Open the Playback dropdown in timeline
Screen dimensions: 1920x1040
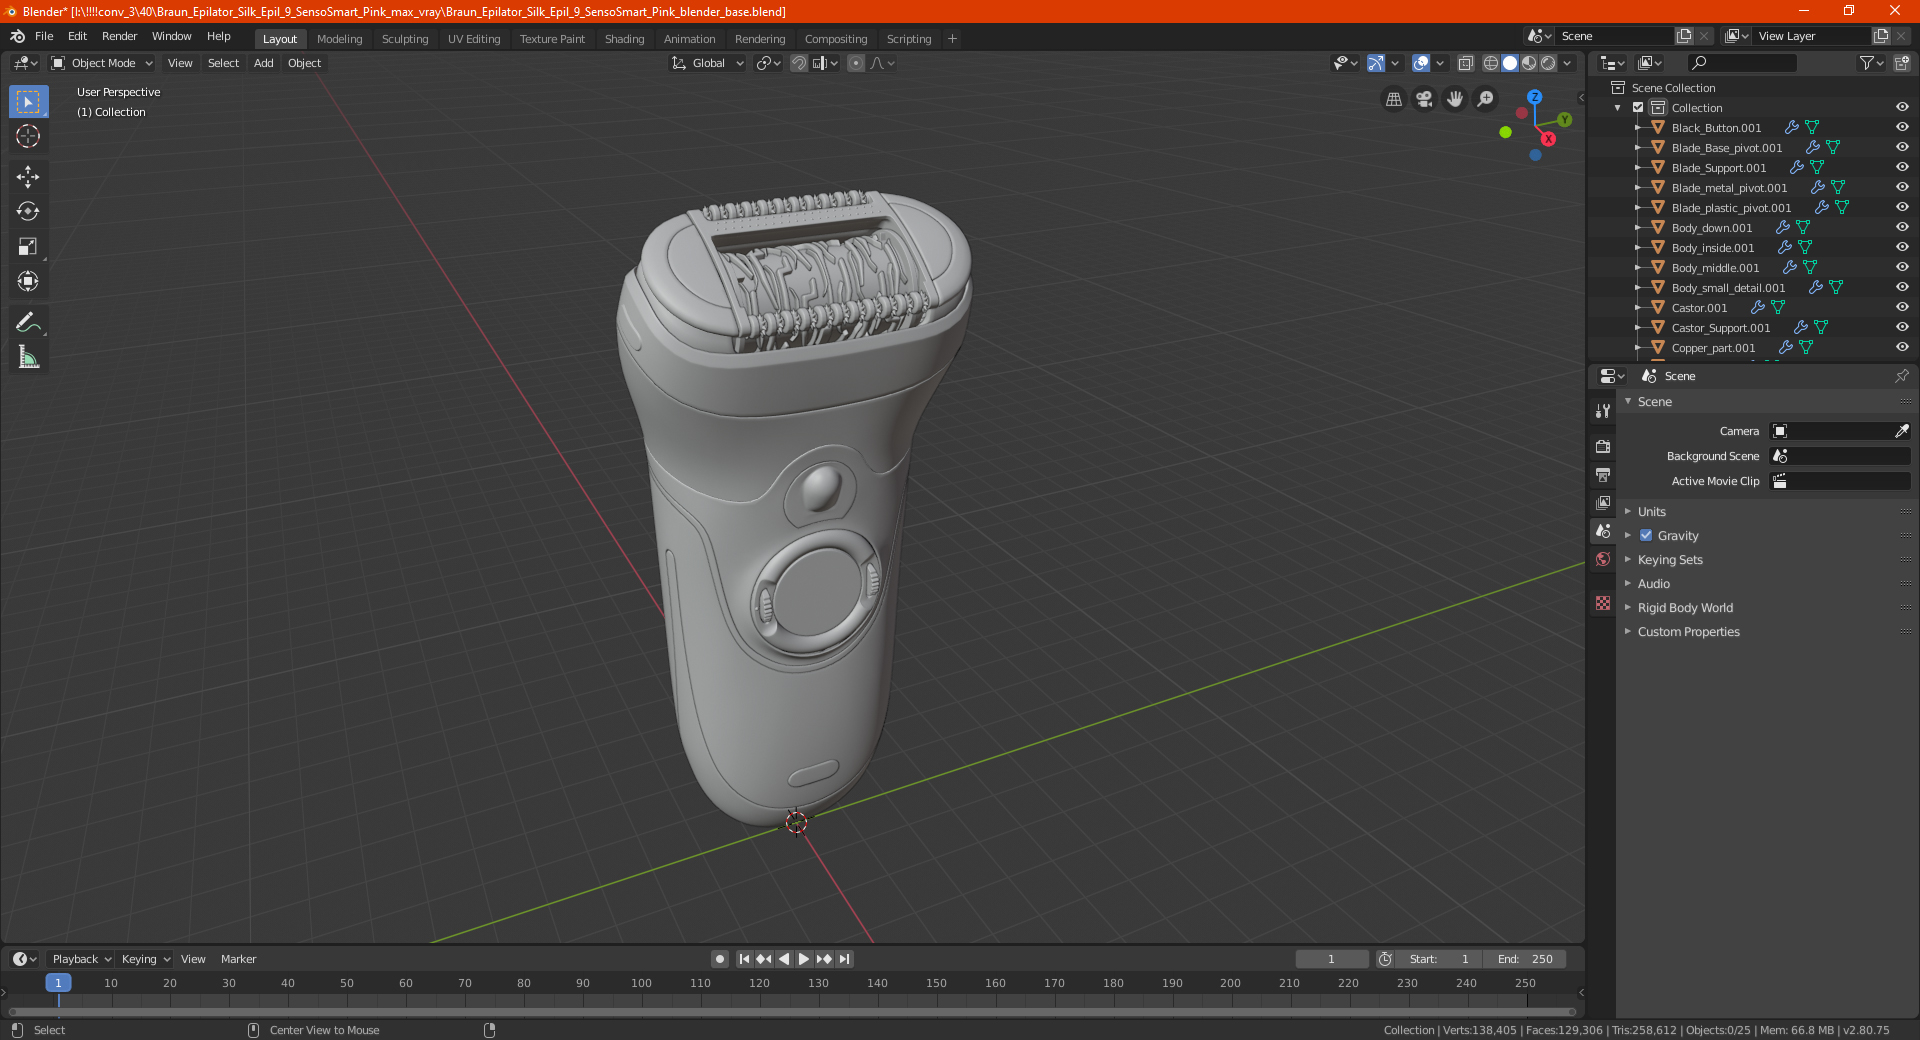coord(81,959)
